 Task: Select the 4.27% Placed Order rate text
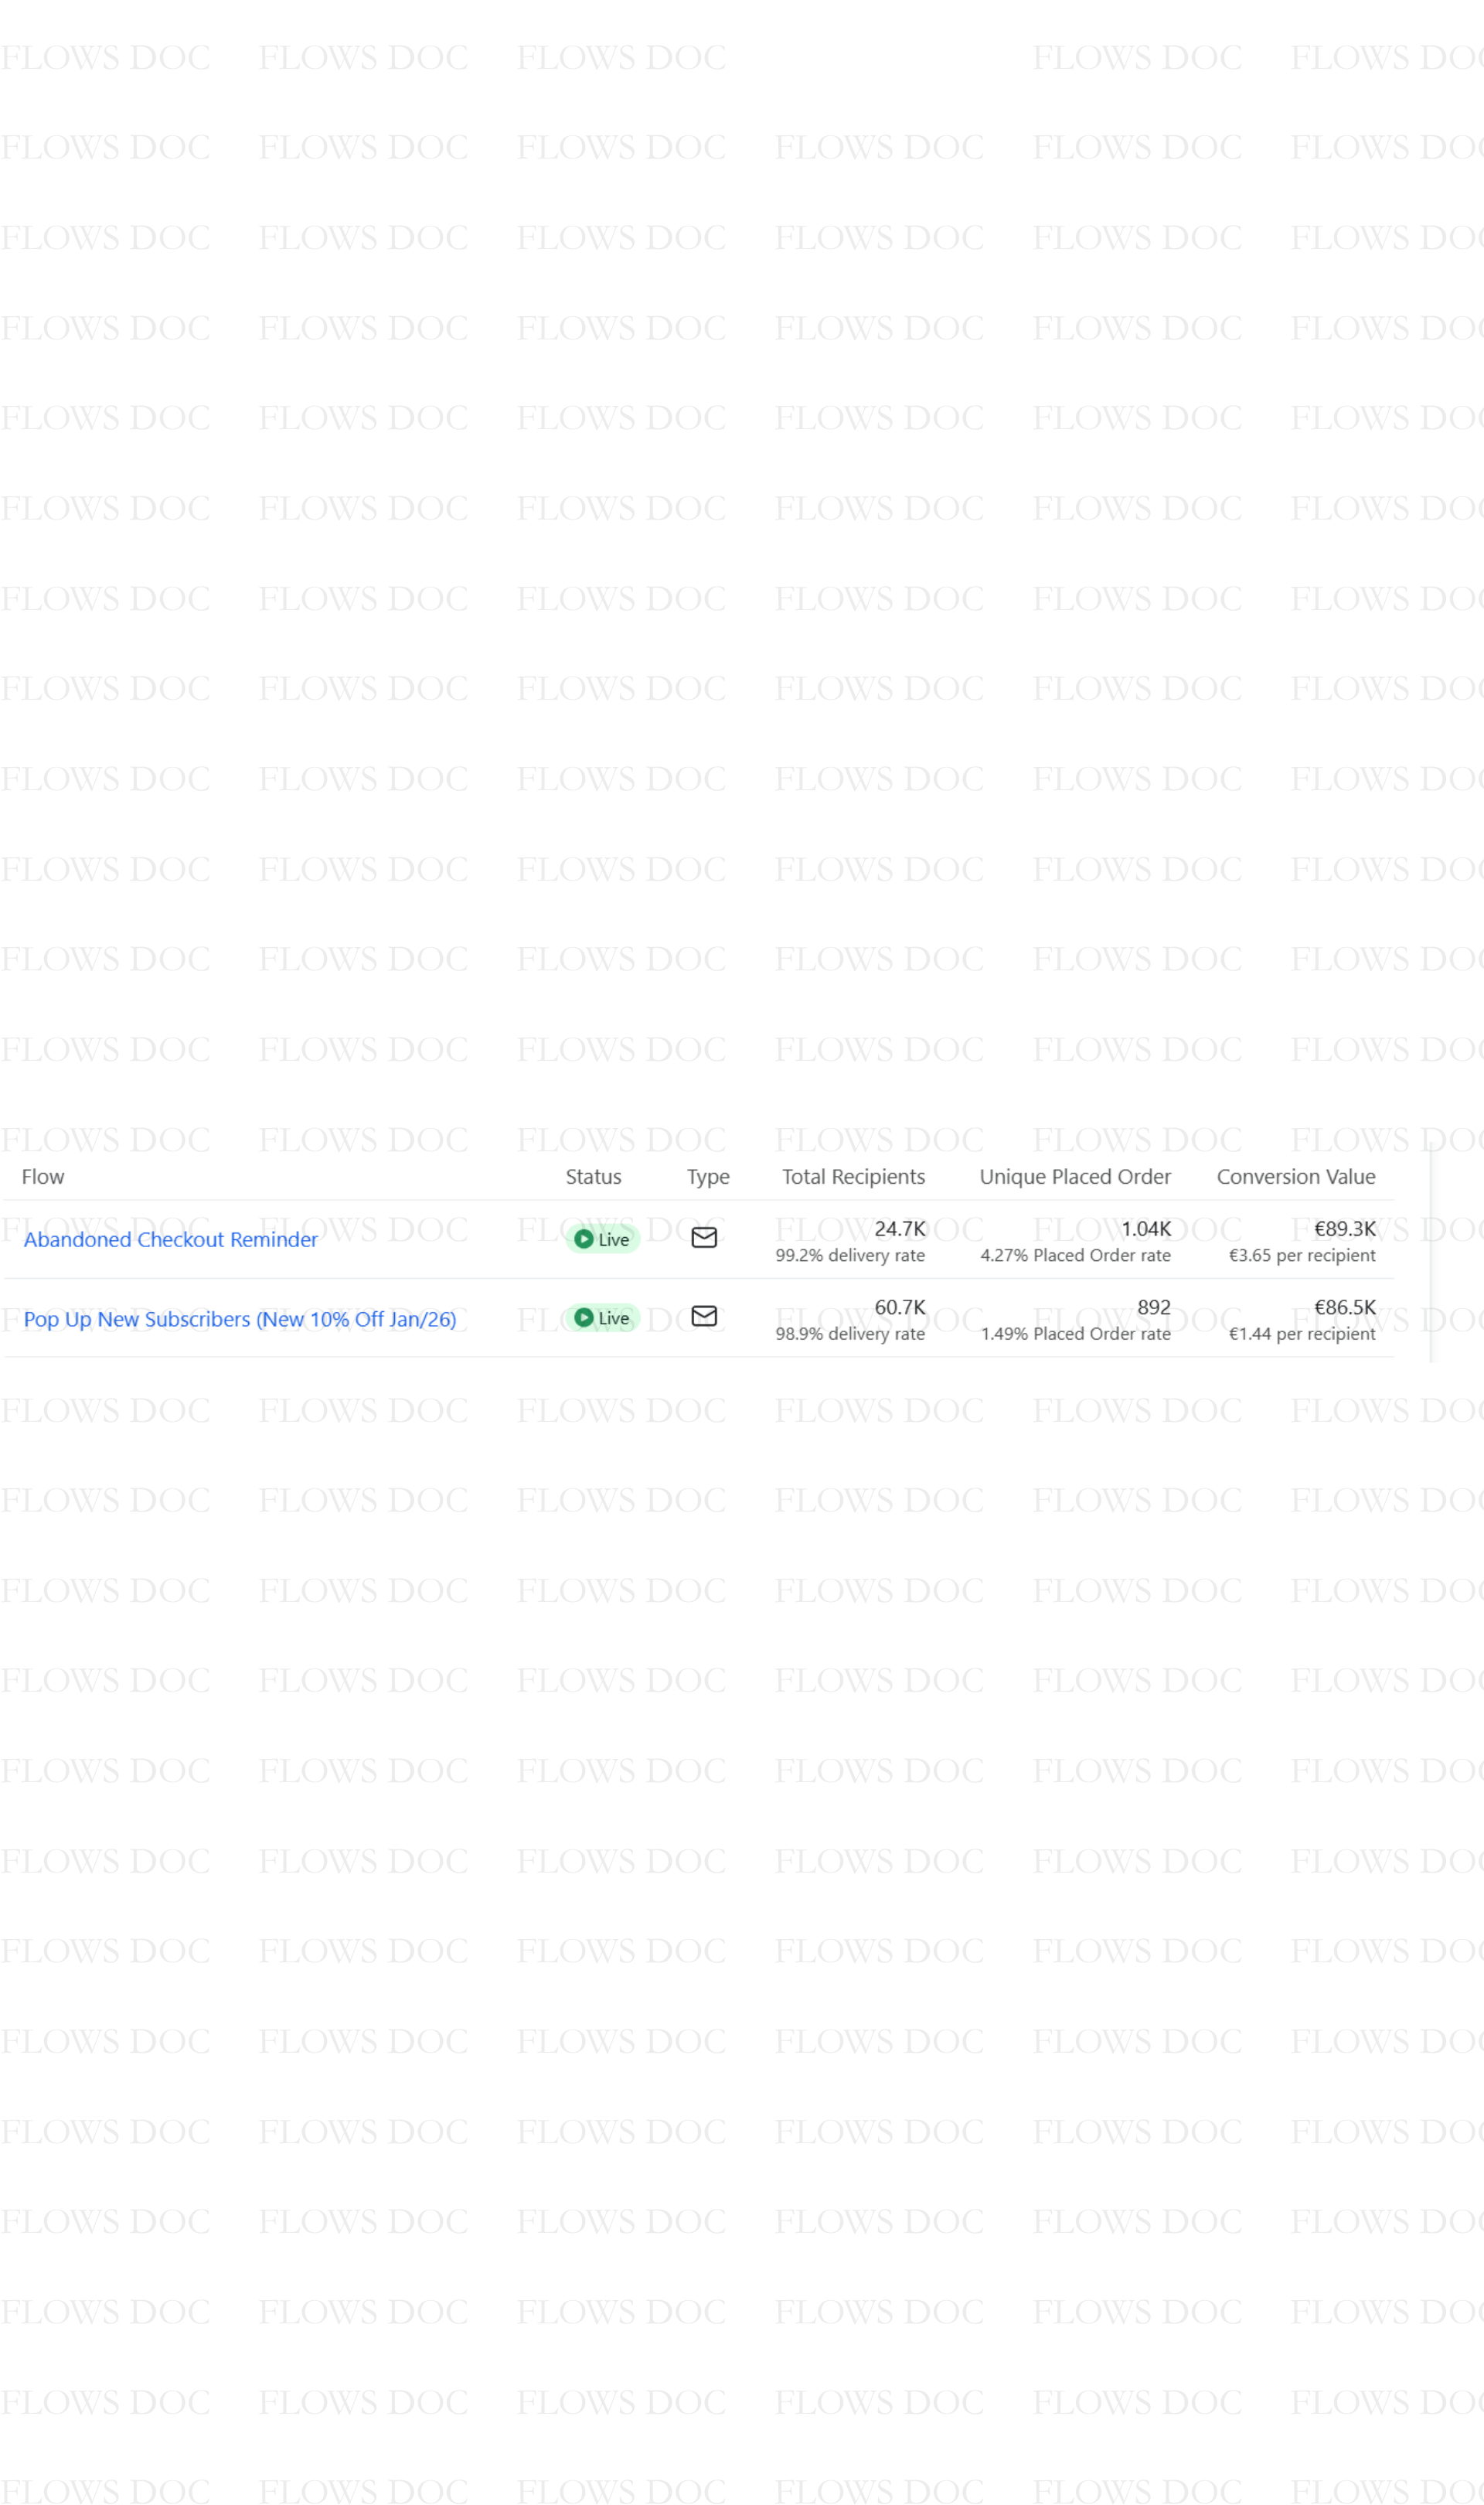point(1076,1255)
